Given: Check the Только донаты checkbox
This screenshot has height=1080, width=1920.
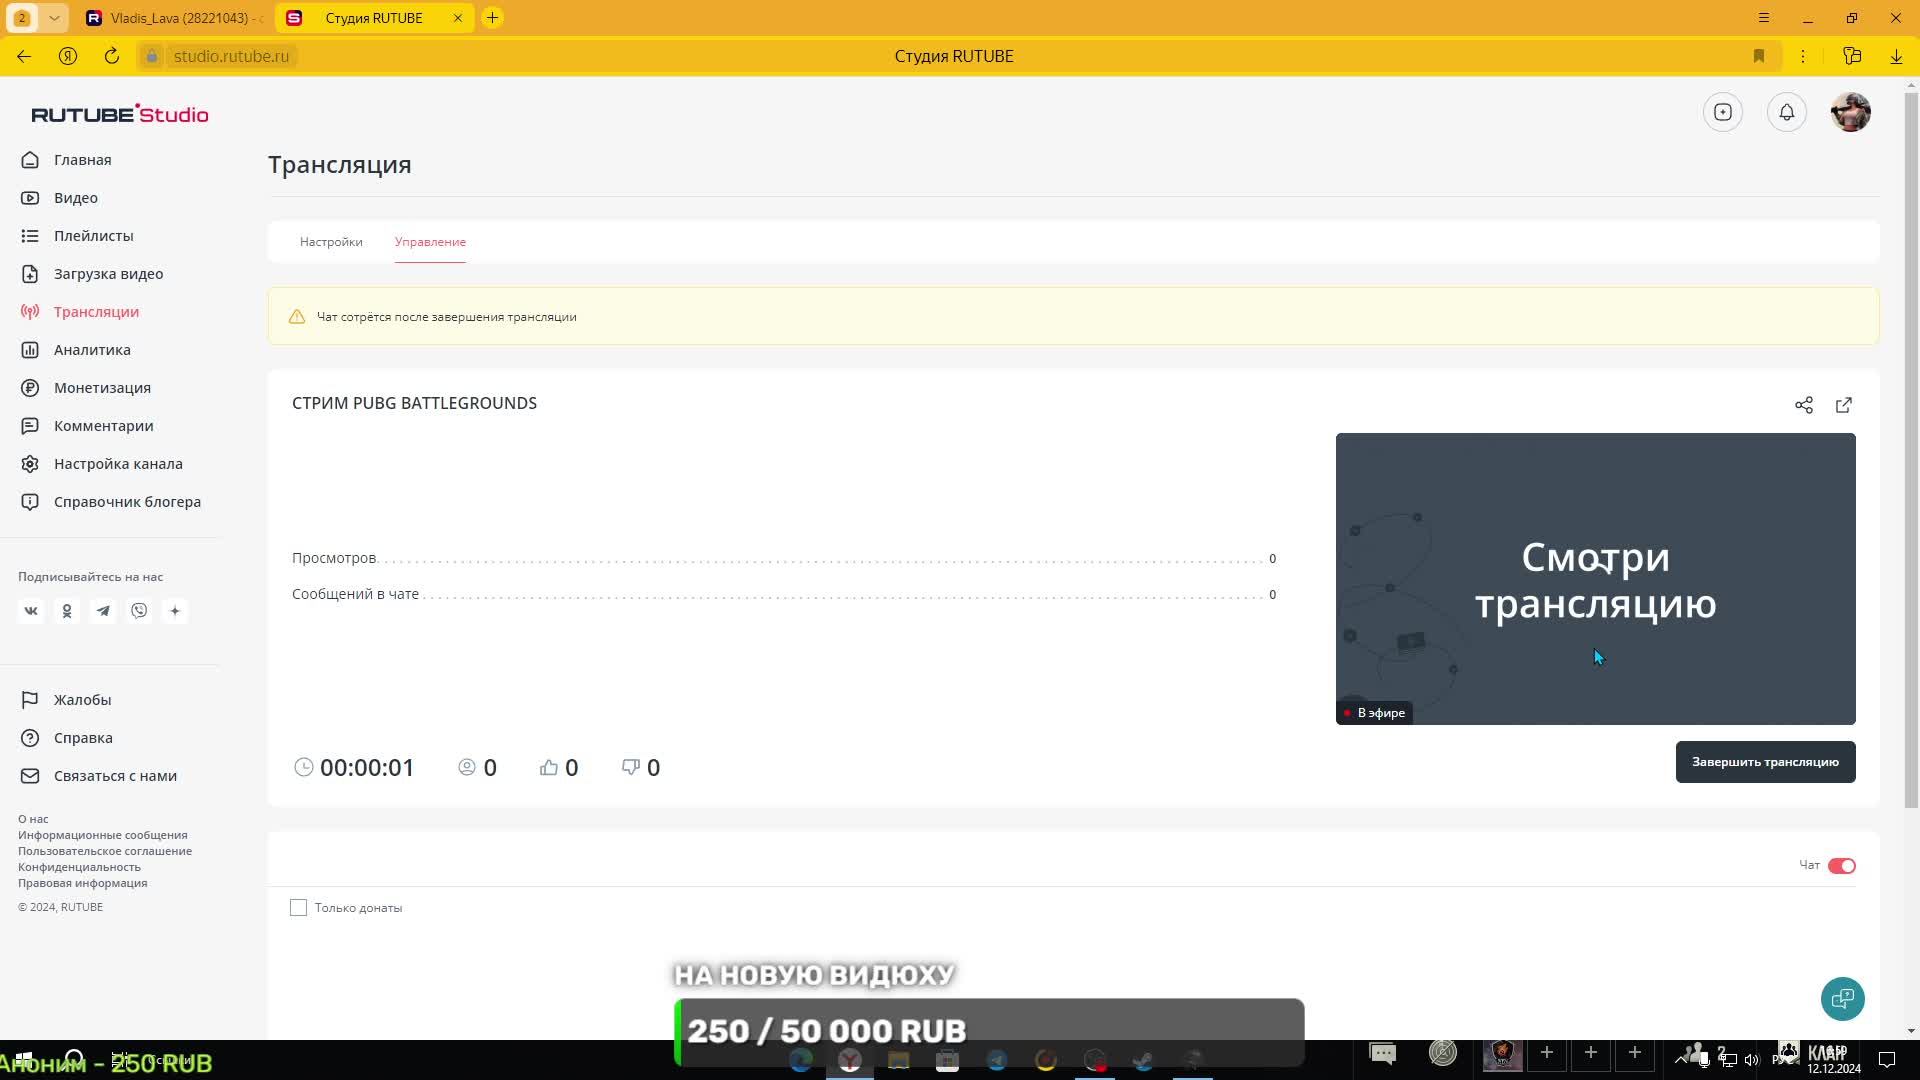Looking at the screenshot, I should 298,908.
